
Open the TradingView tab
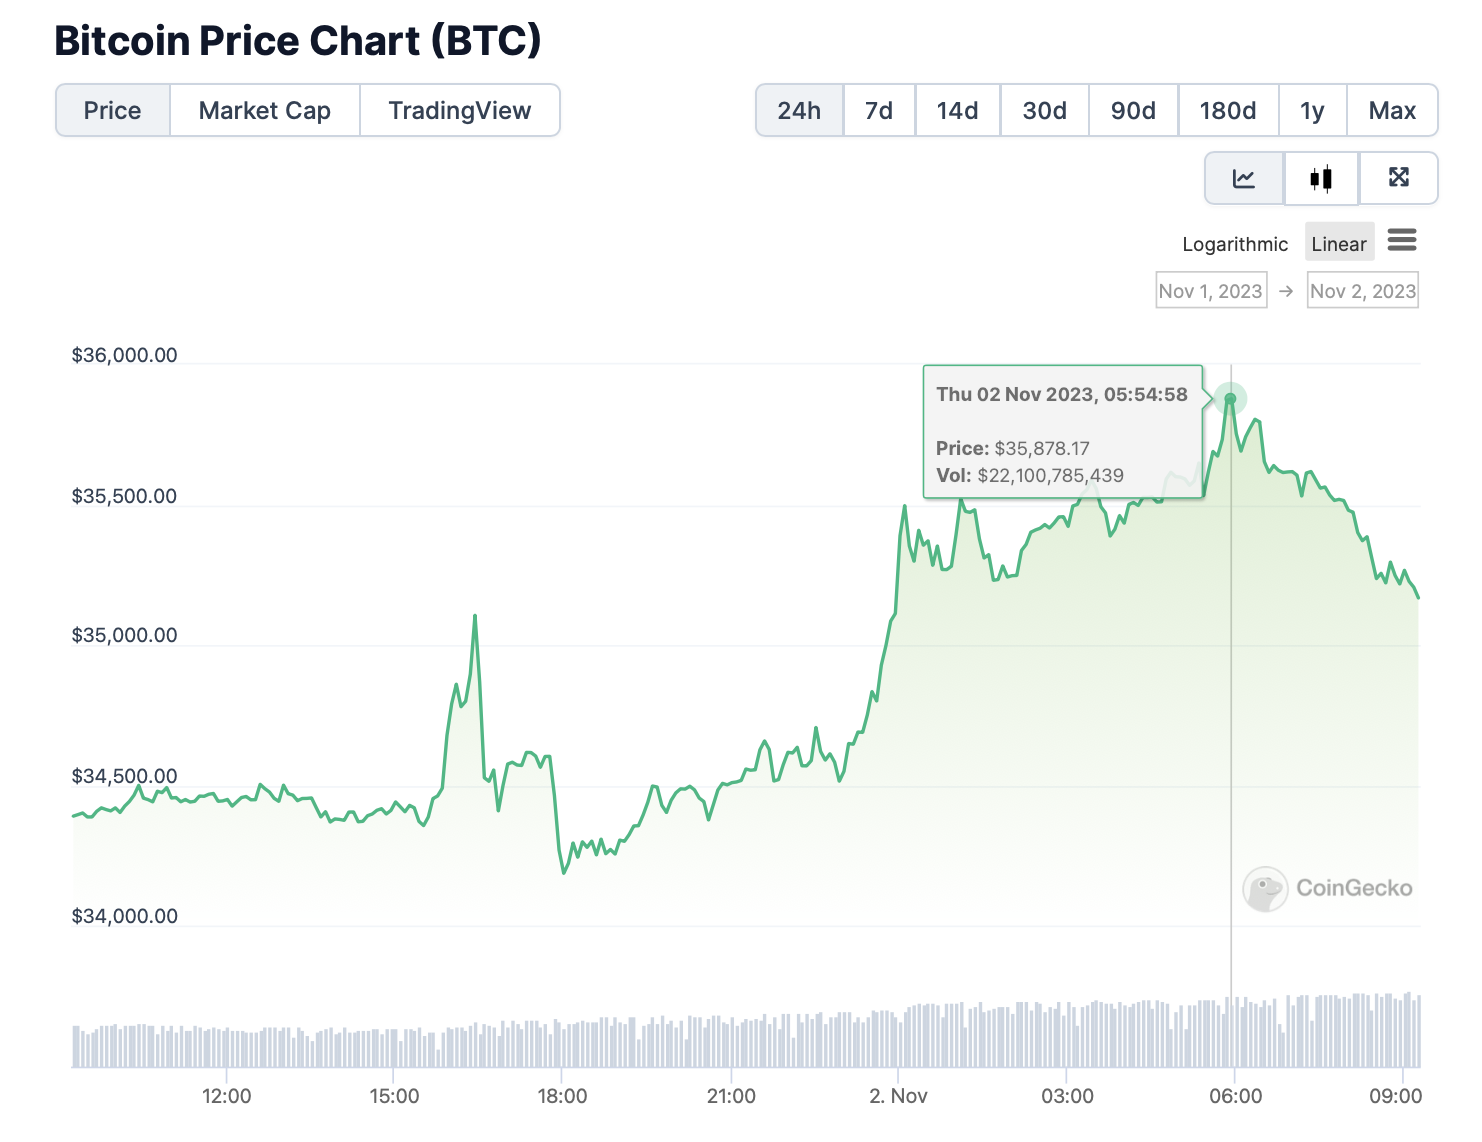click(460, 111)
